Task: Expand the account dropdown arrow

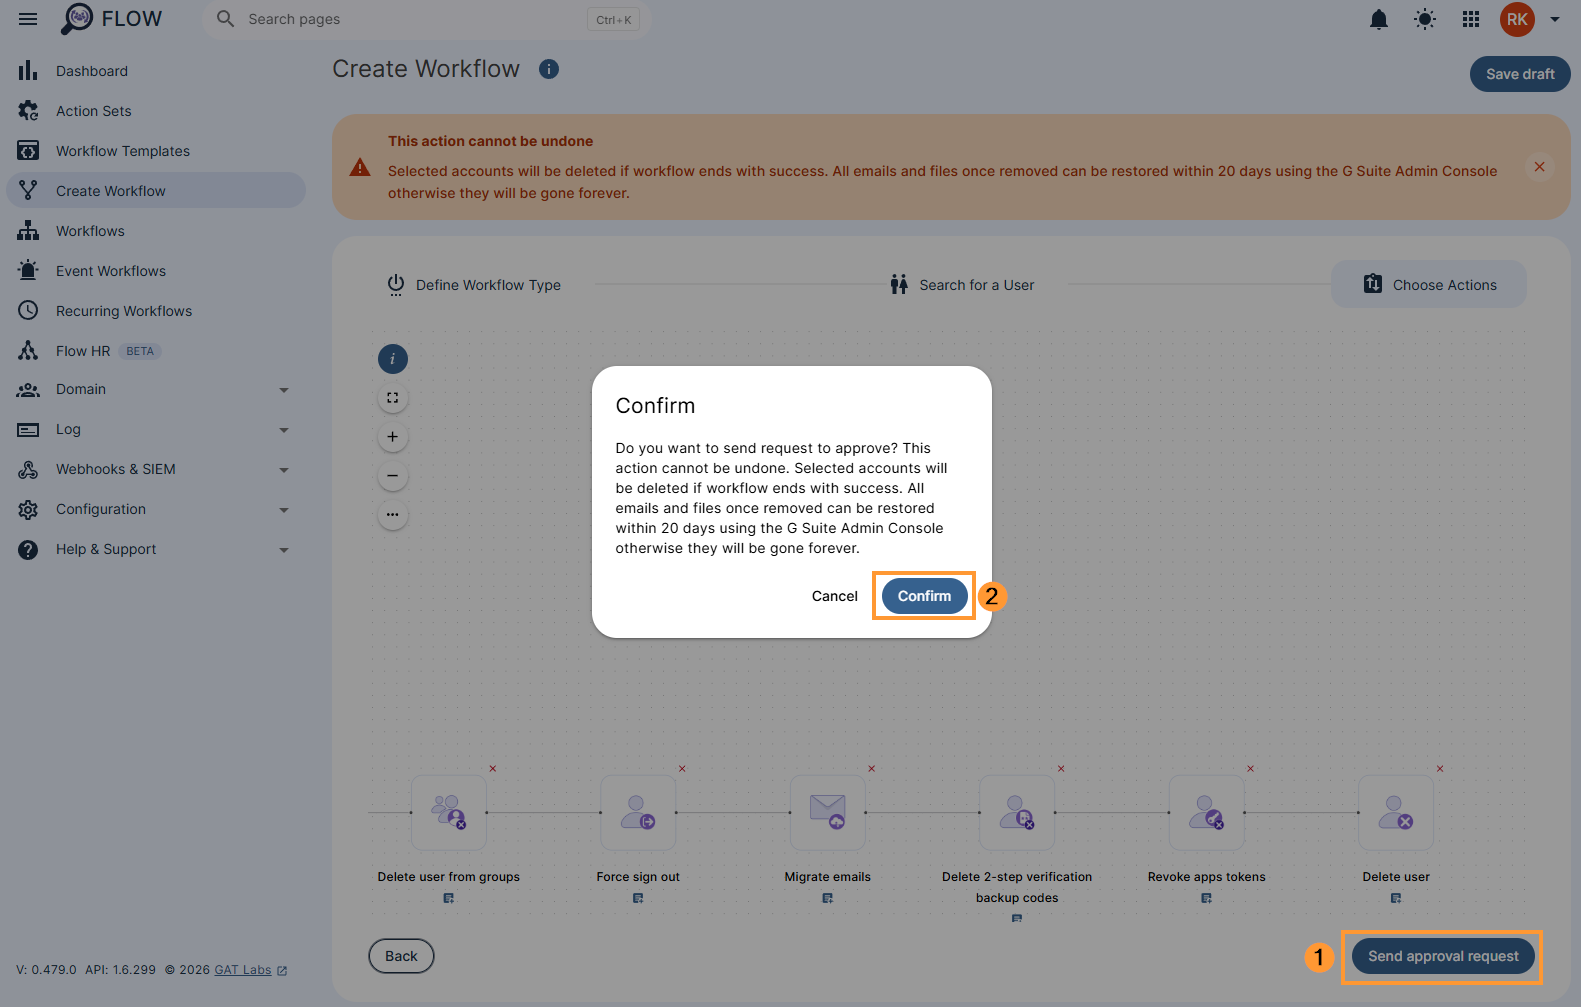Action: click(x=1555, y=19)
